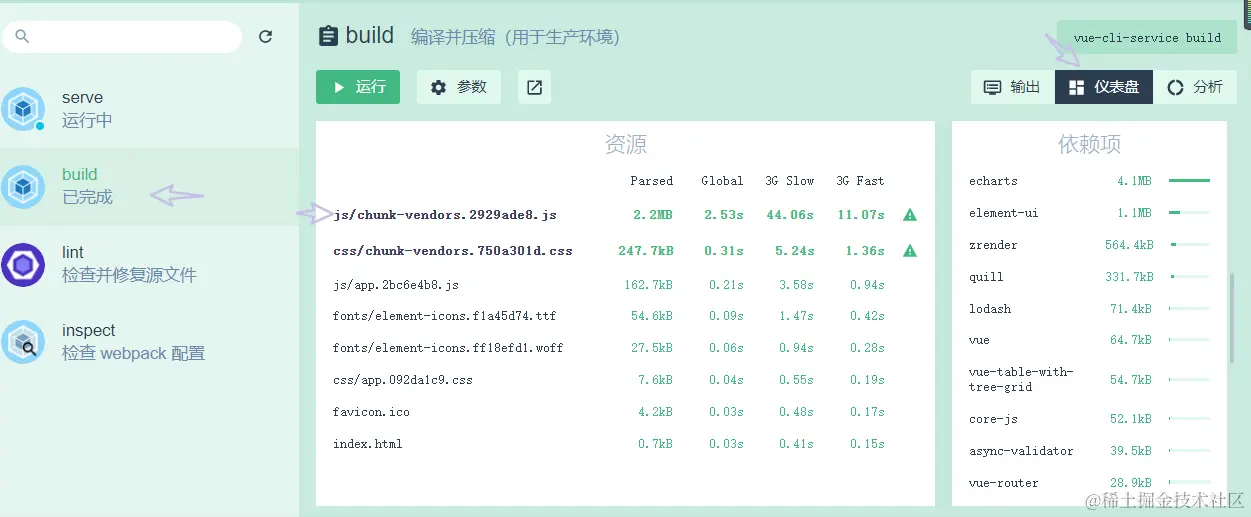Switch to the 仪表盘 dashboard tab
1251x517 pixels.
click(1104, 87)
